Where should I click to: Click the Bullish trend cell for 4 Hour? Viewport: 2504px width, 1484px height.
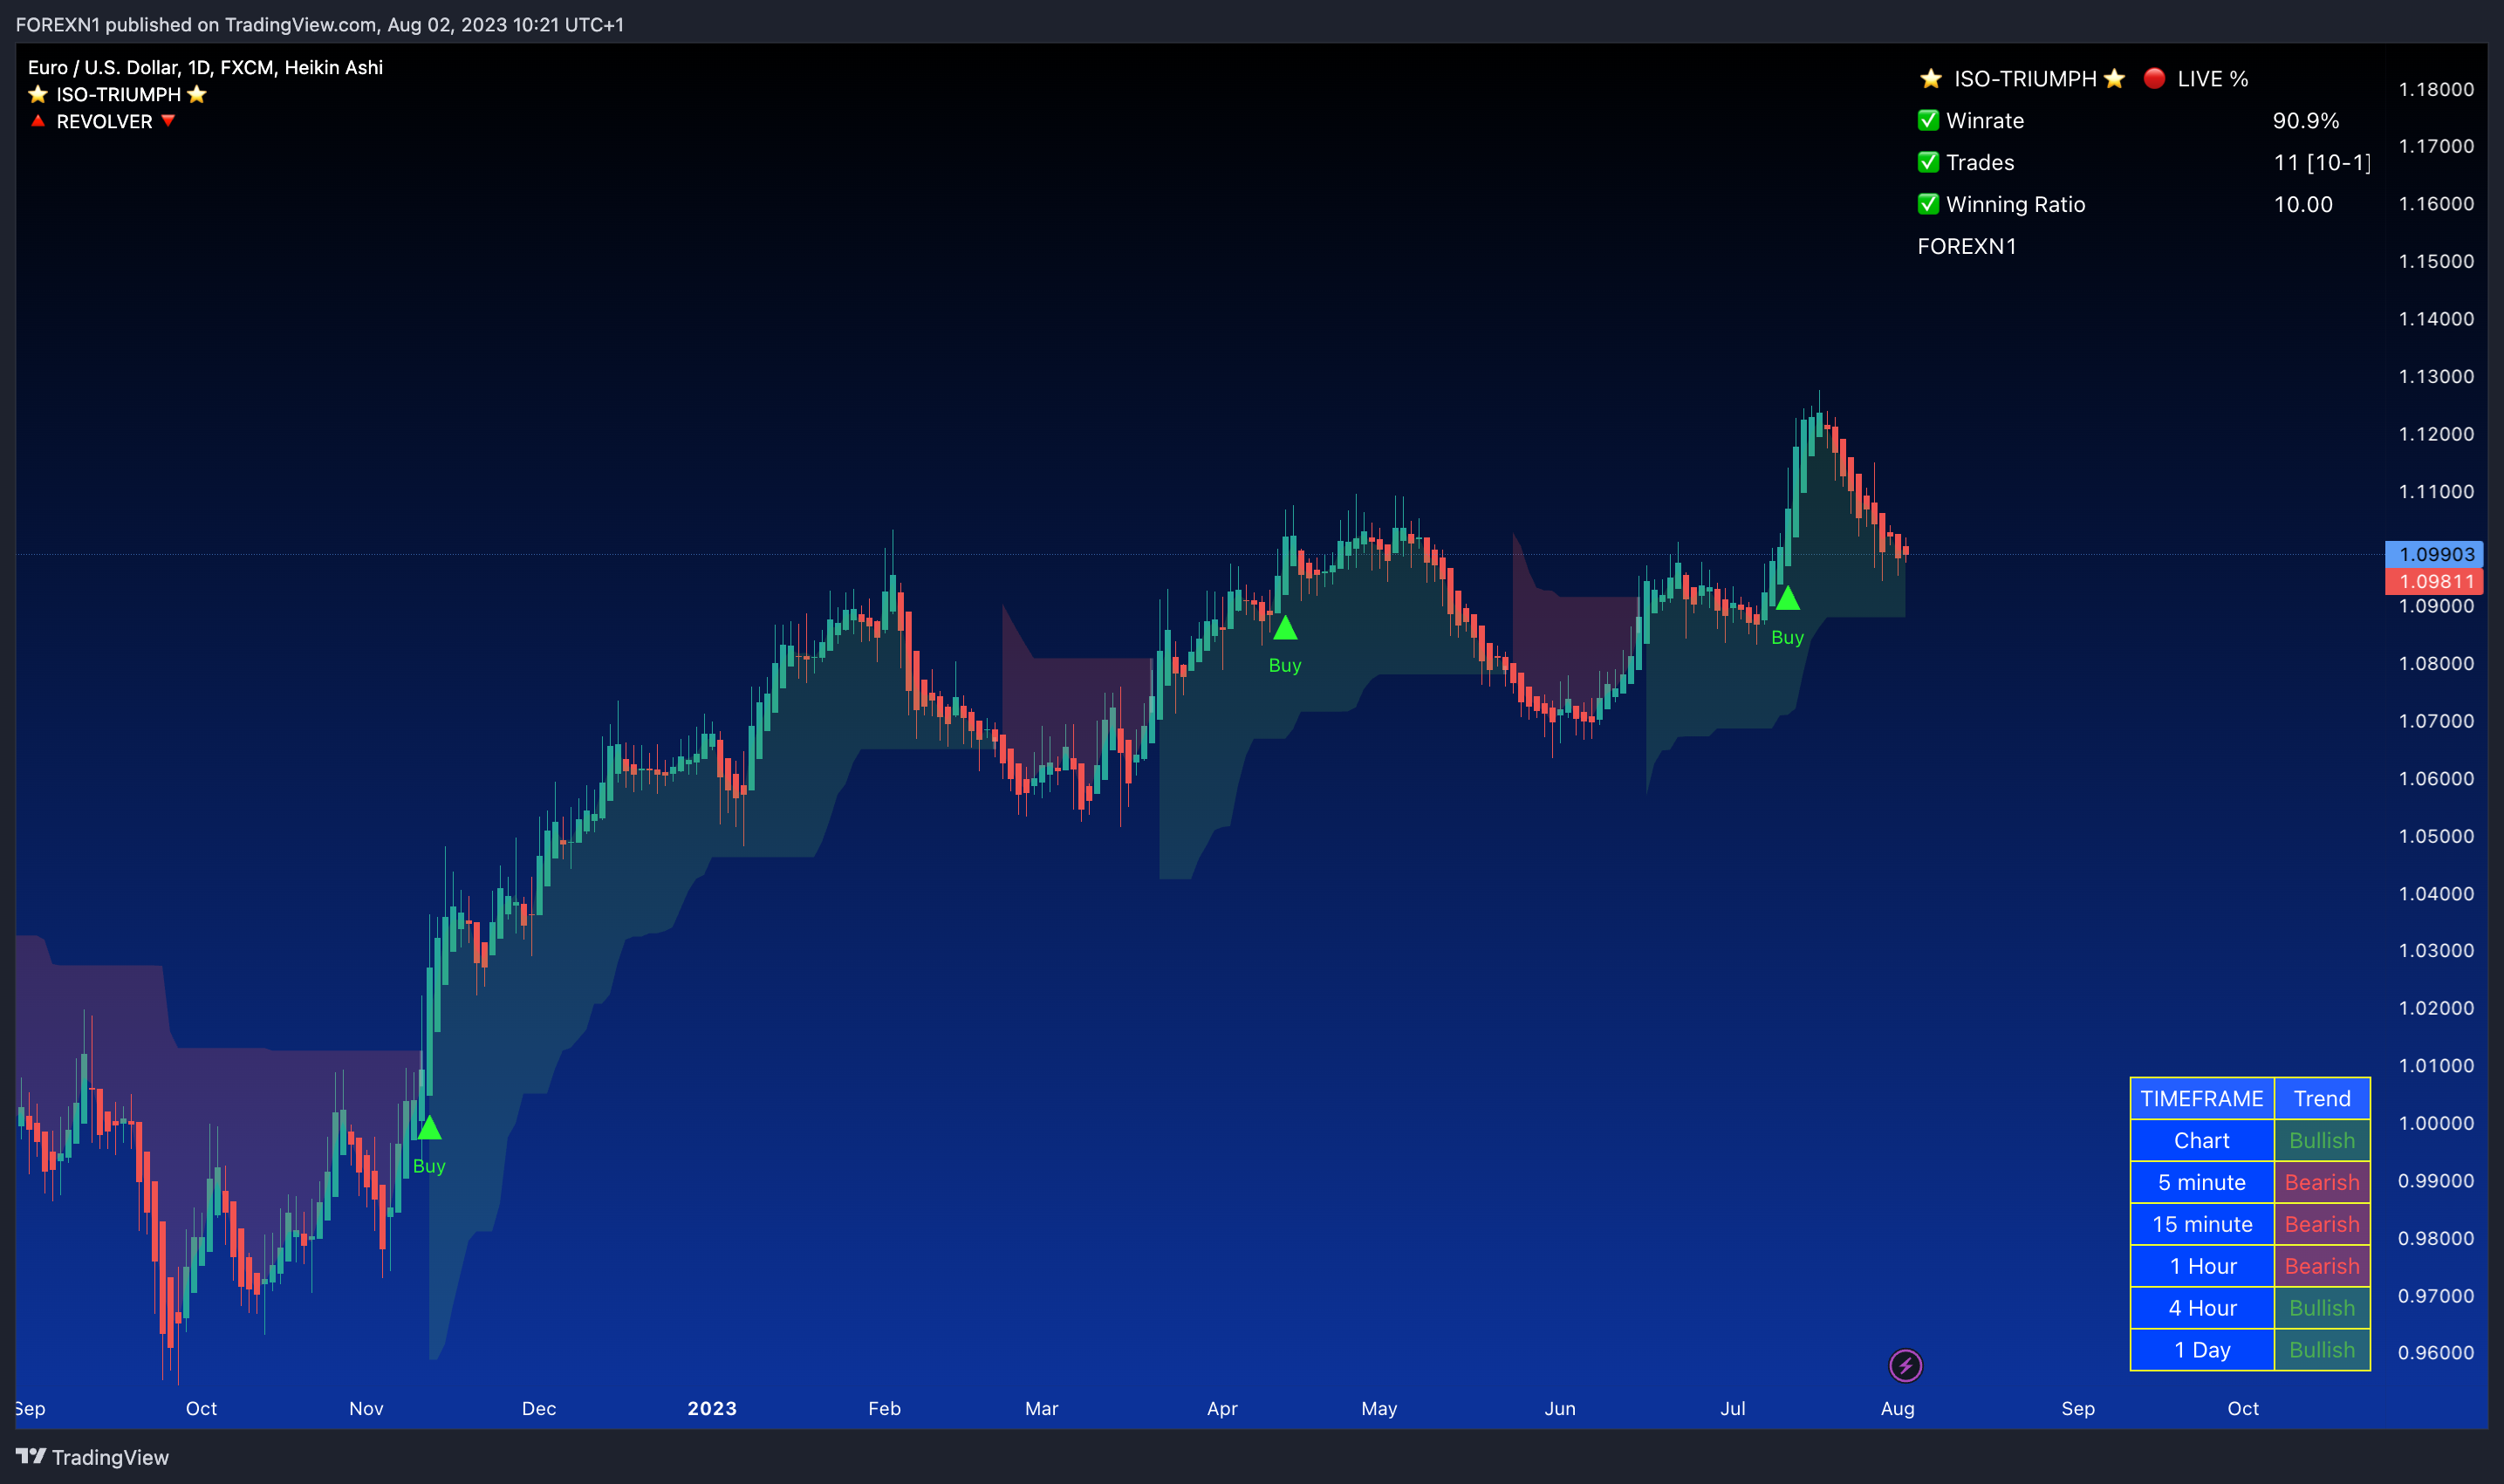coord(2322,1308)
